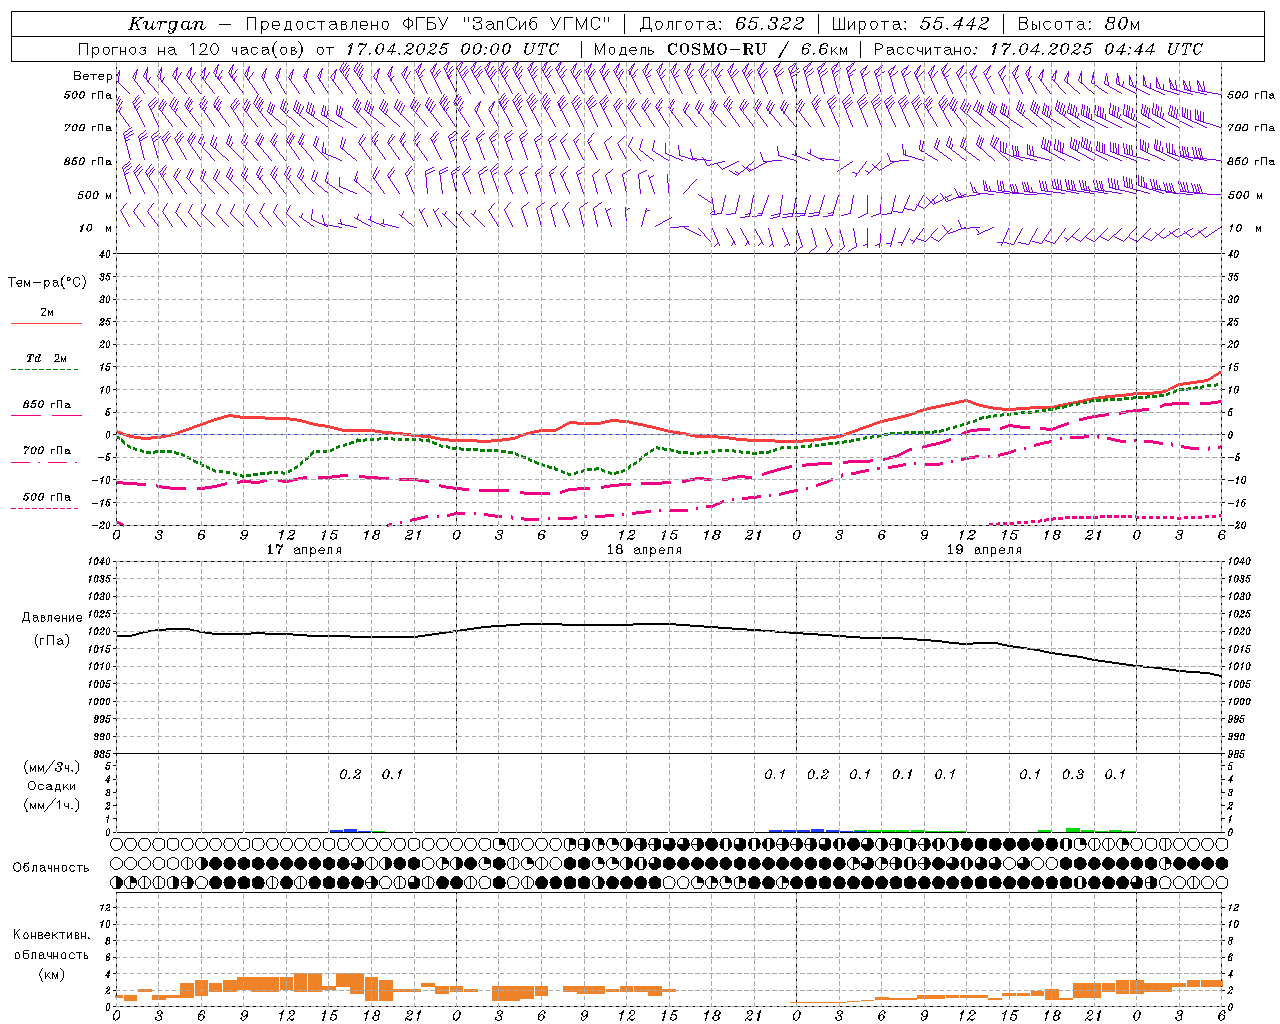Click the "Ветер" wind panel label
The width and height of the screenshot is (1280, 1024).
pos(92,76)
